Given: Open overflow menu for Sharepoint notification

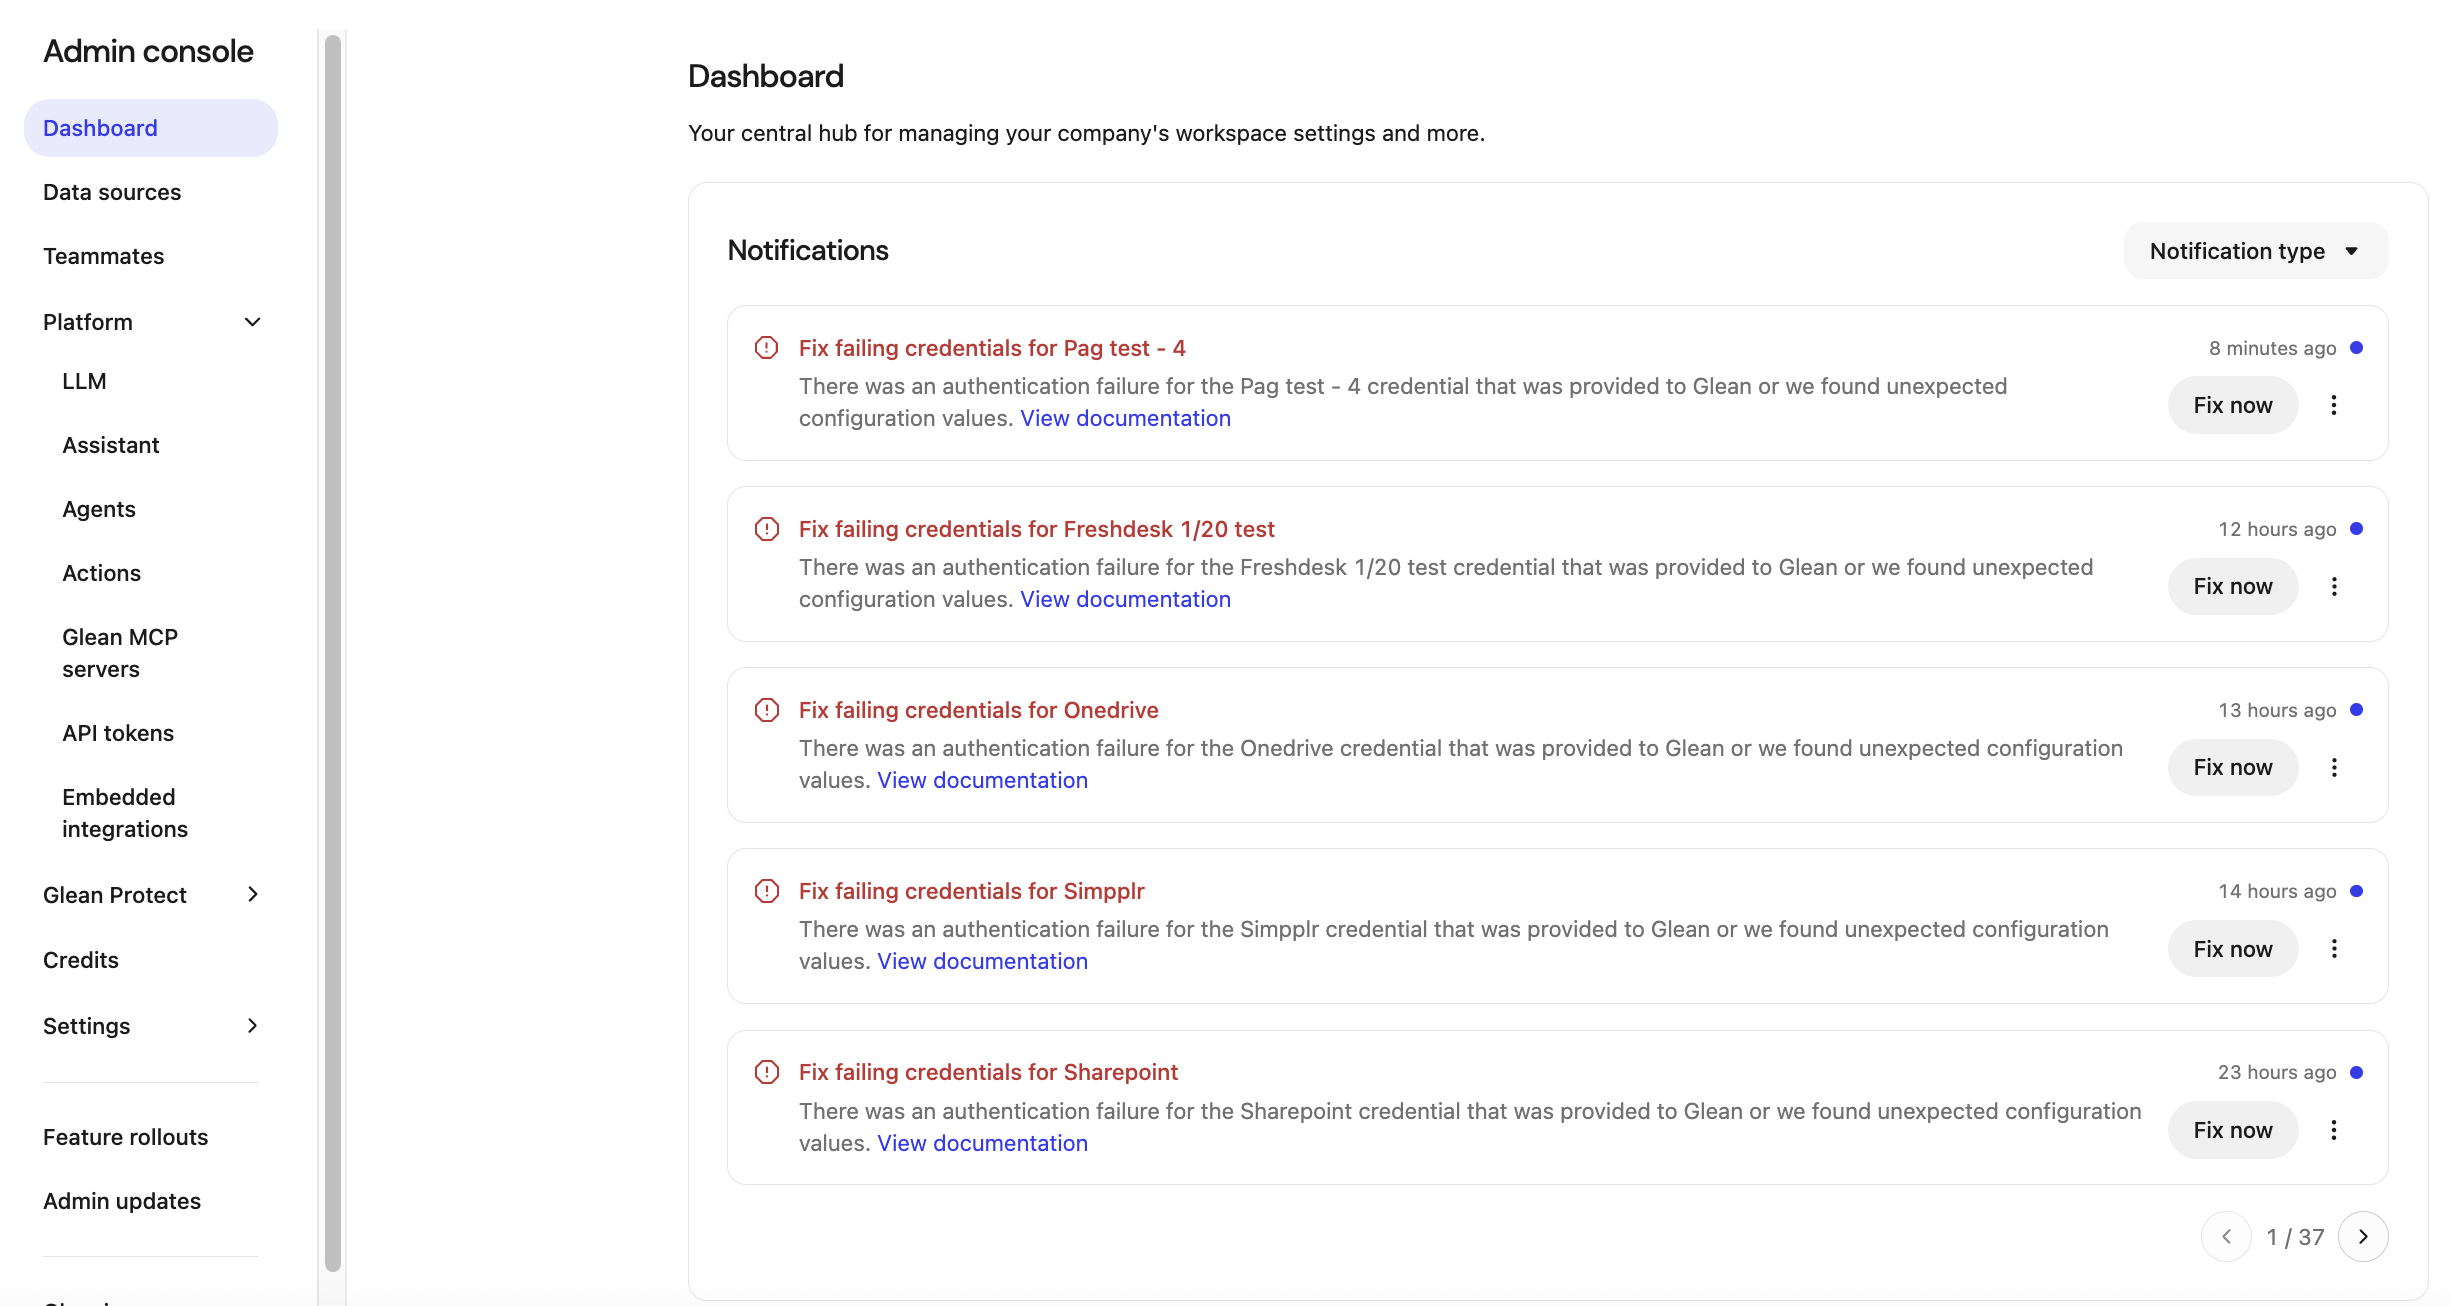Looking at the screenshot, I should point(2334,1129).
